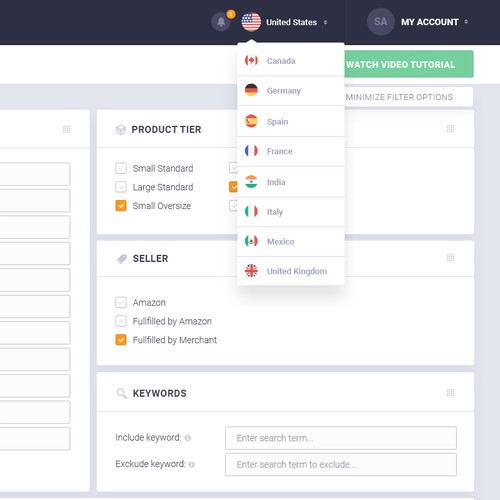Click the Product Tier panel grid handle
The width and height of the screenshot is (500, 500).
(450, 129)
